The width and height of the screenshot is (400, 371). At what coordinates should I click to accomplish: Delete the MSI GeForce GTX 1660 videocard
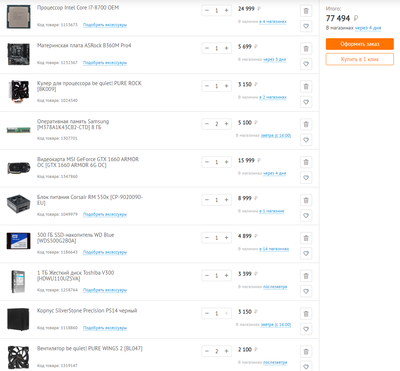click(306, 162)
